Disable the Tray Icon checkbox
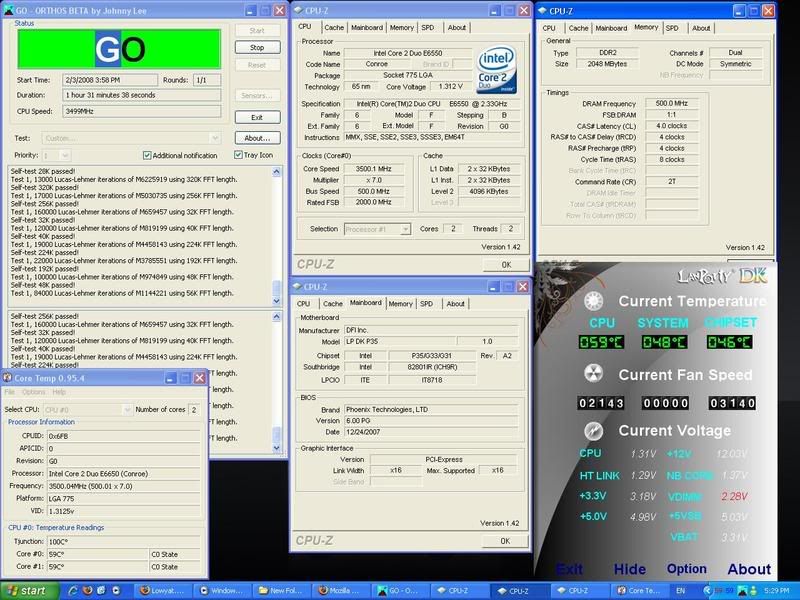This screenshot has height=600, width=800. 238,156
